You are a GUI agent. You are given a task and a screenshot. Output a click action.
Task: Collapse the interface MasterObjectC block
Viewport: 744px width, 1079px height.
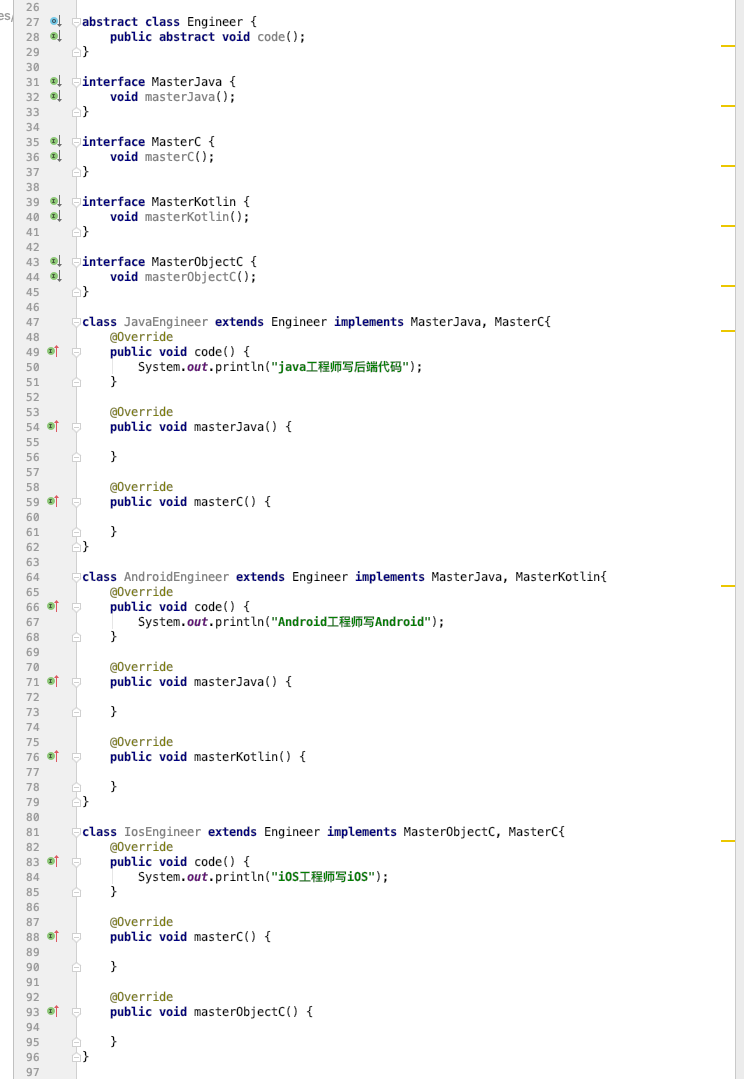point(76,261)
